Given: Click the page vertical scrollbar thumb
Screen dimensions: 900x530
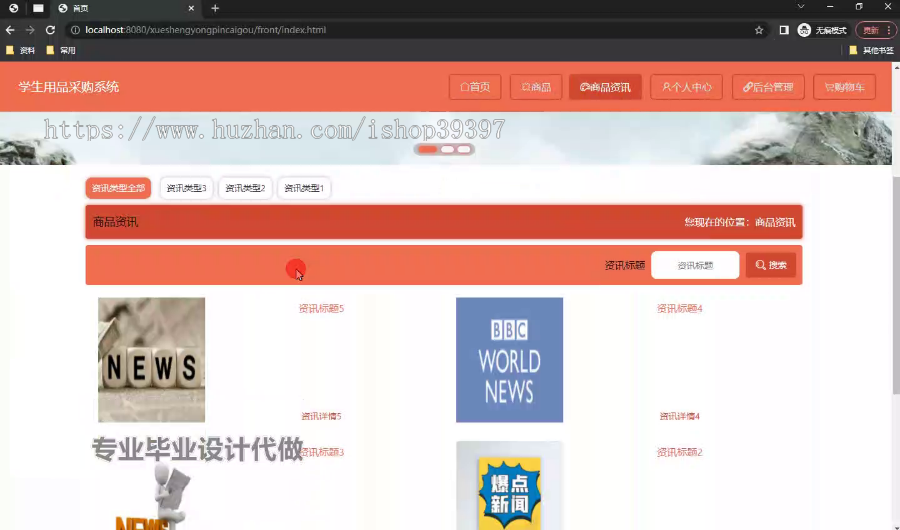Looking at the screenshot, I should pyautogui.click(x=896, y=285).
